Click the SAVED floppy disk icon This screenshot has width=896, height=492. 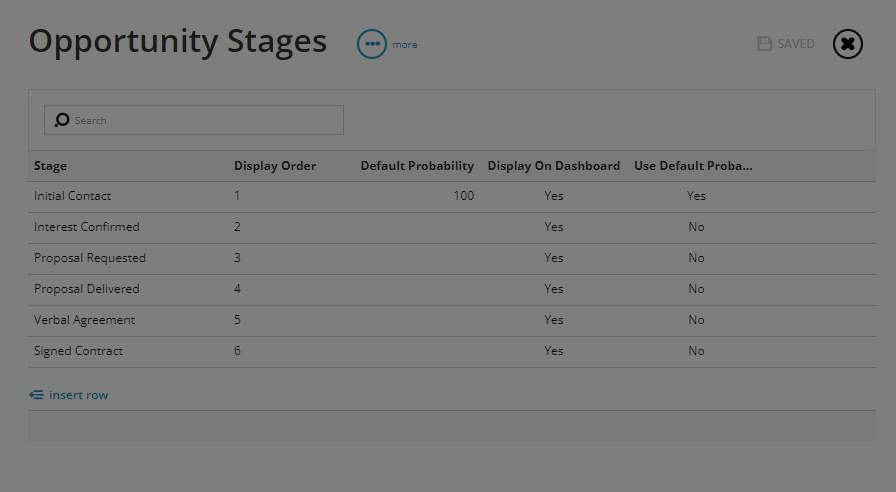pyautogui.click(x=765, y=44)
